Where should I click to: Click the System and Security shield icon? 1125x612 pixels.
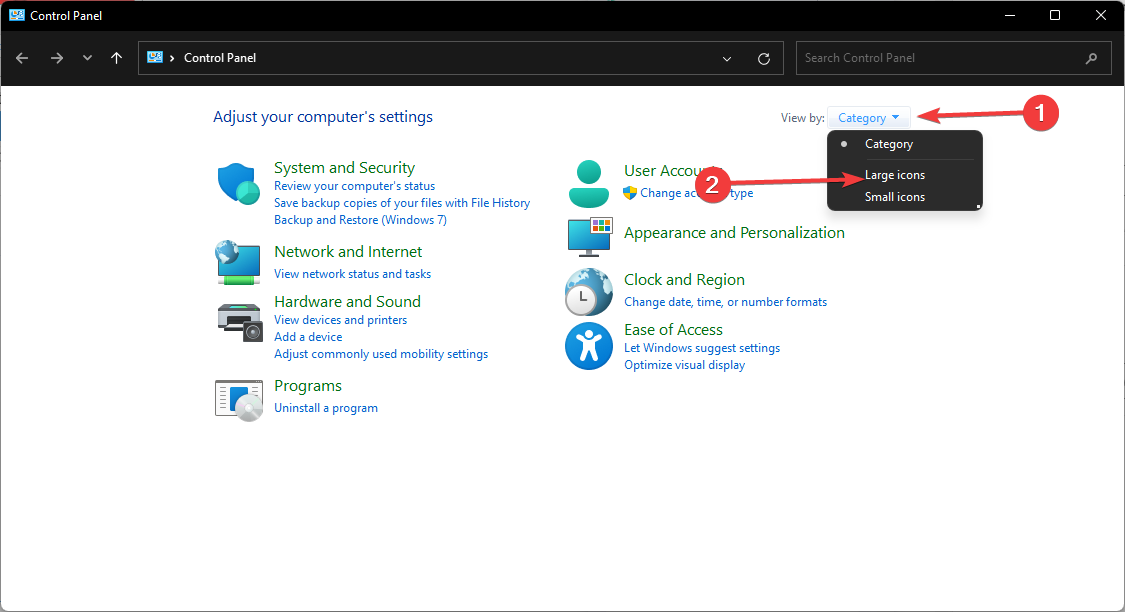click(238, 184)
